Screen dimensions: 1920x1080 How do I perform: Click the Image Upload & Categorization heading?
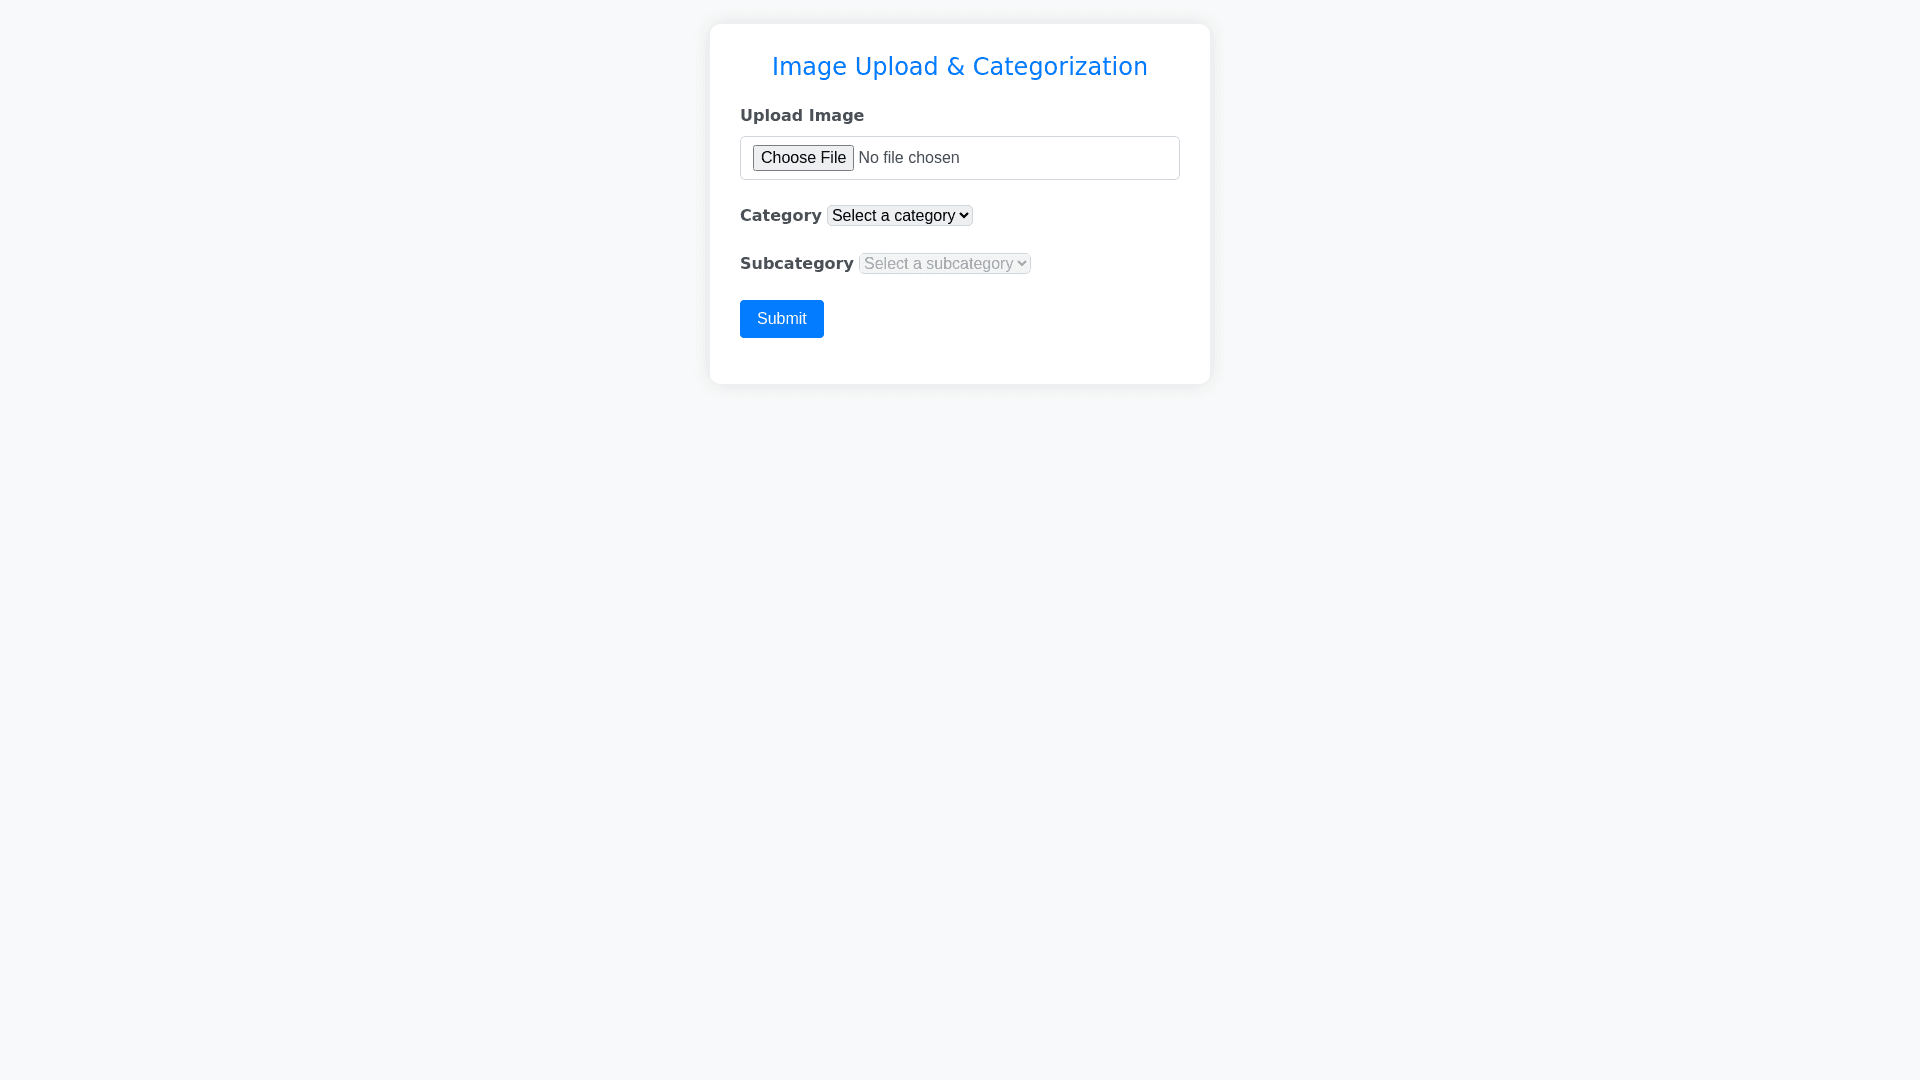[959, 66]
